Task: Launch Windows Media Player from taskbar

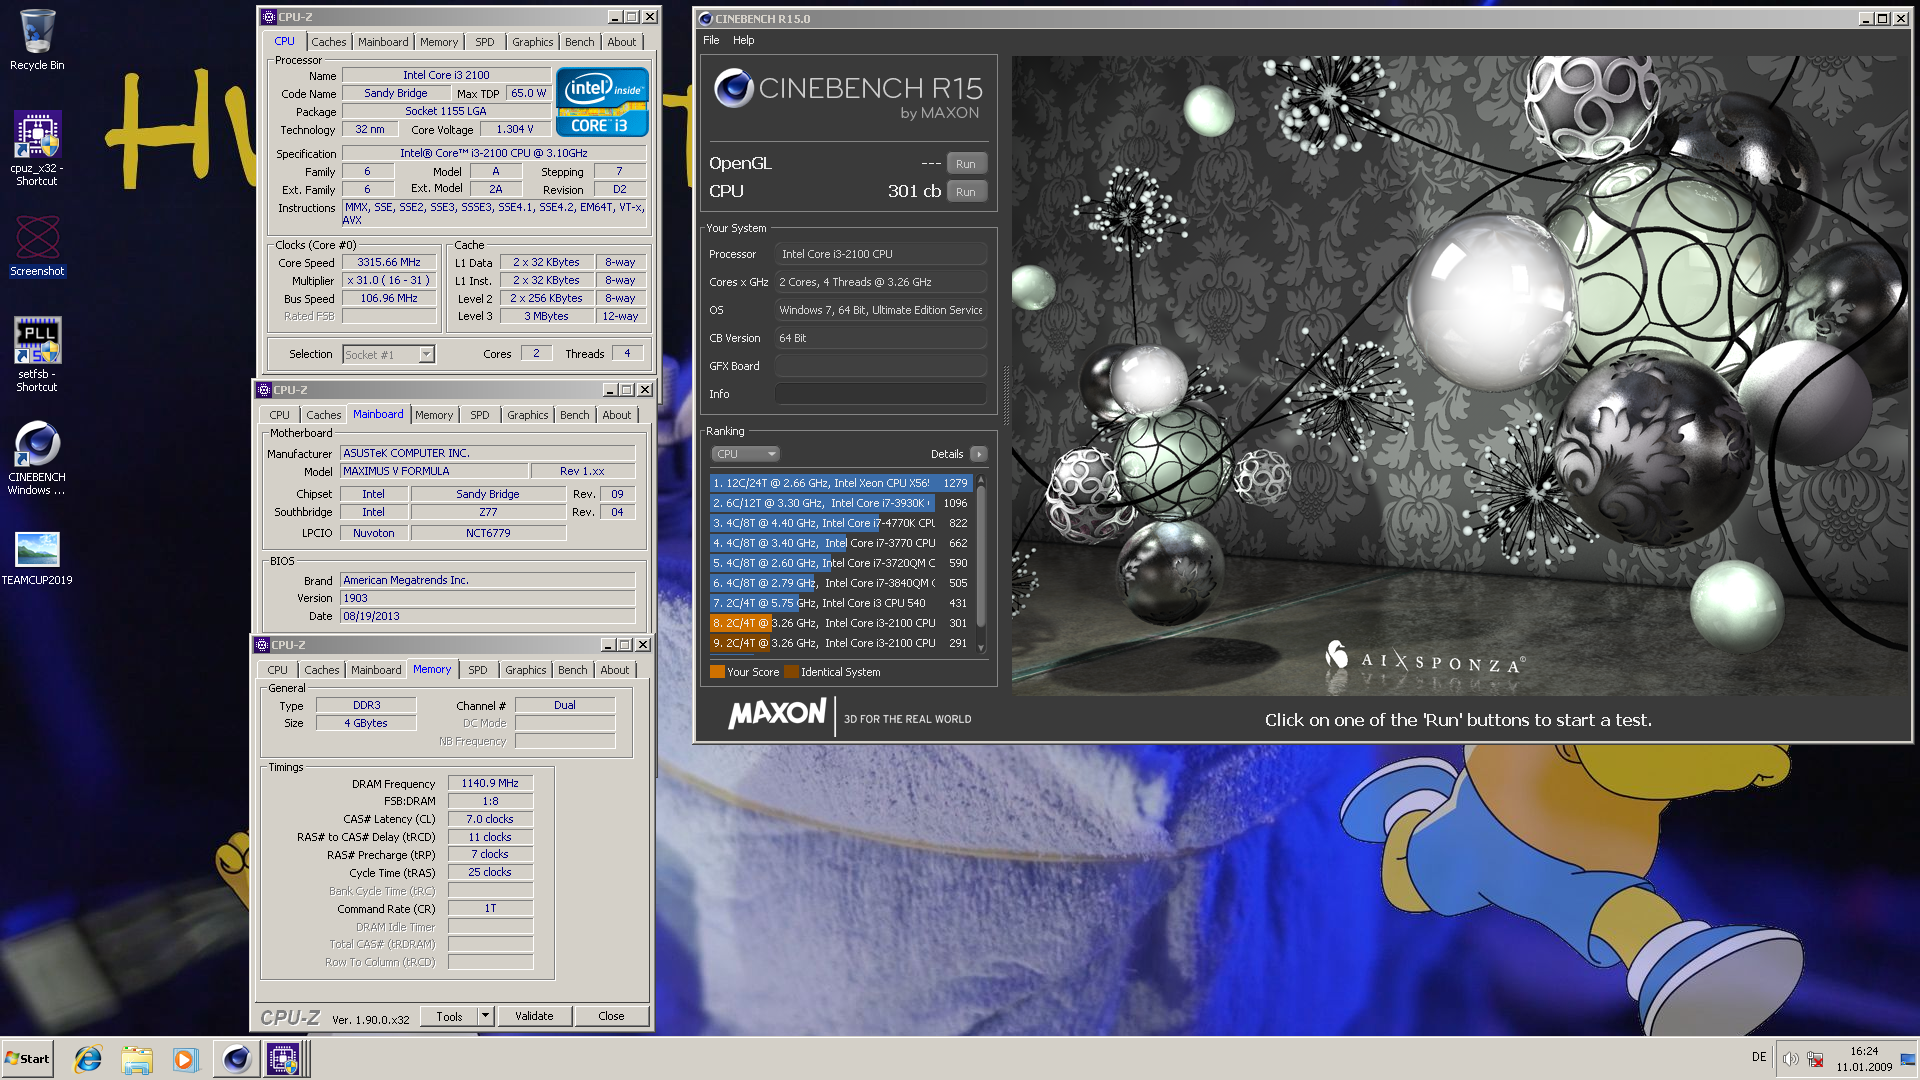Action: pyautogui.click(x=185, y=1059)
